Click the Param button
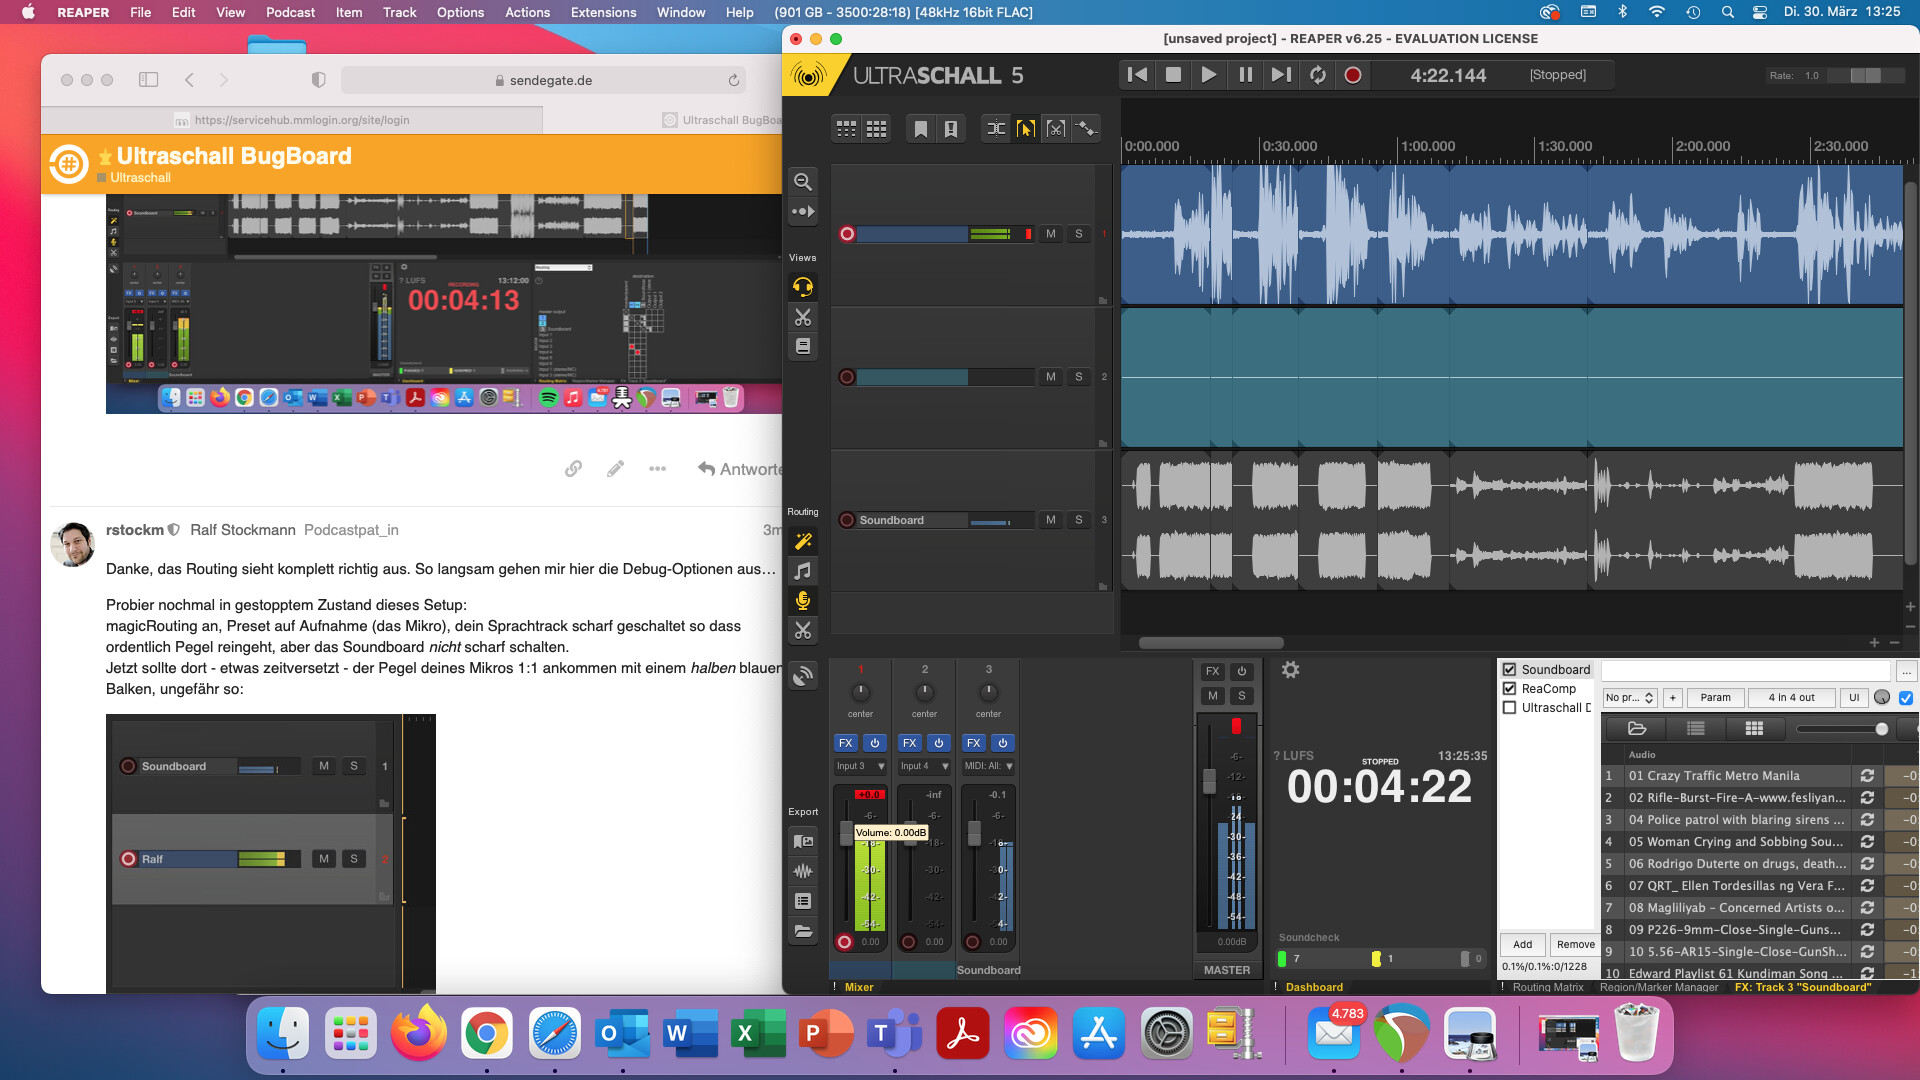1920x1080 pixels. [1715, 698]
